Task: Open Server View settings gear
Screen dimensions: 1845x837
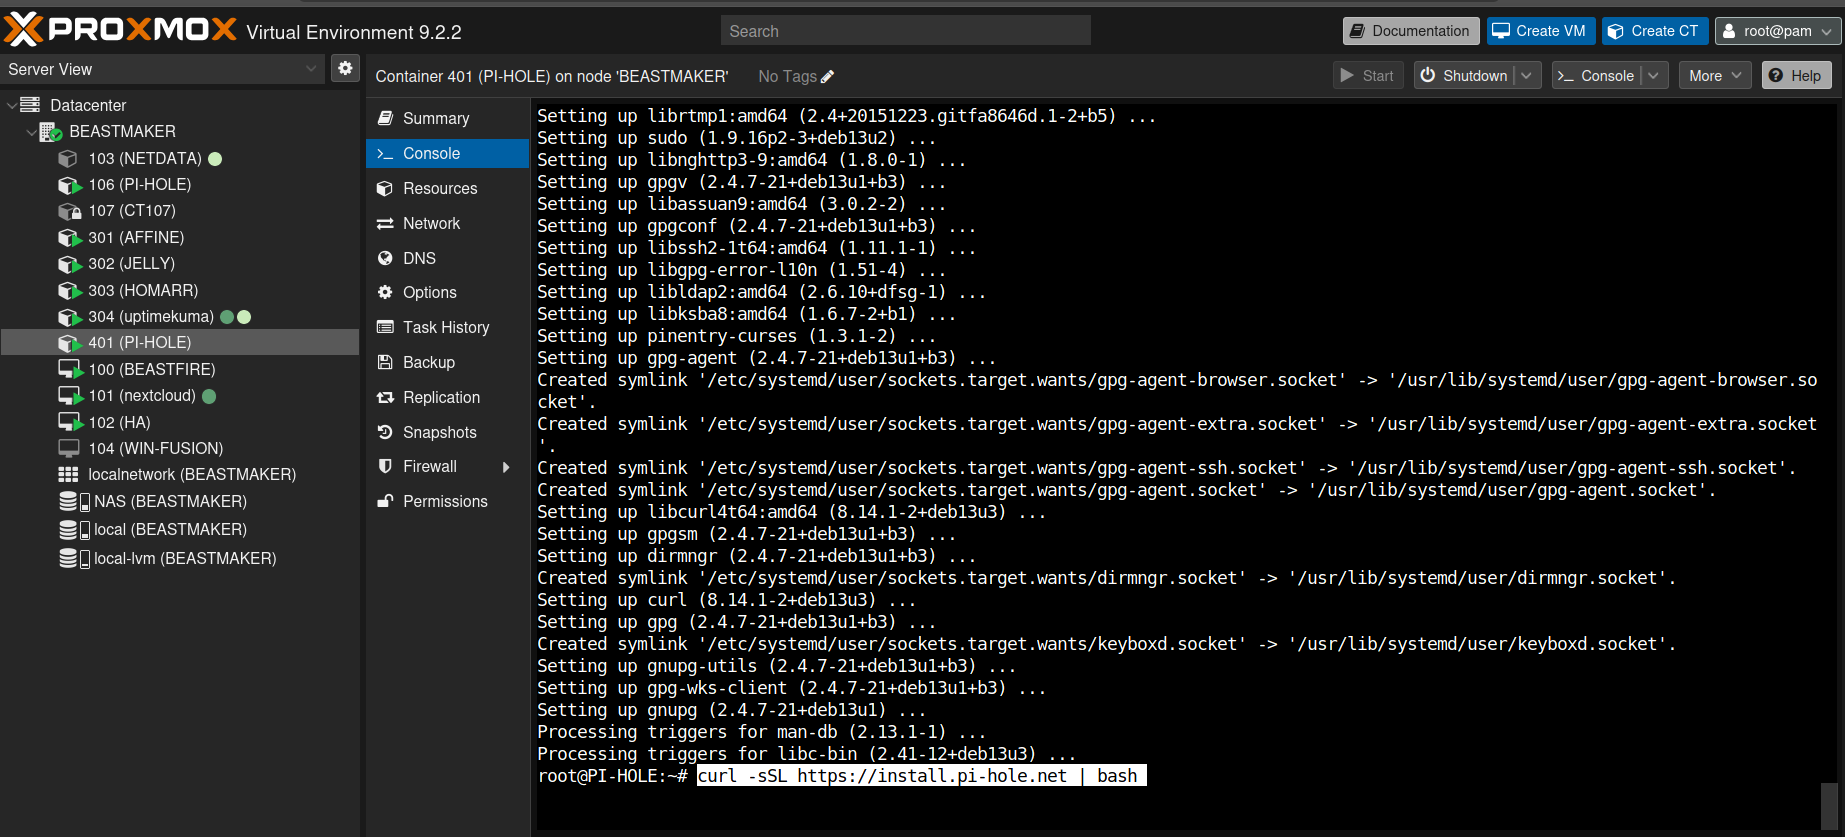Action: point(345,68)
